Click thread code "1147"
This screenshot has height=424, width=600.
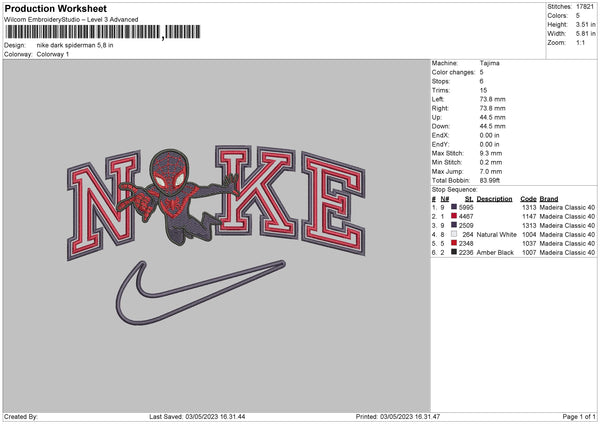[529, 216]
